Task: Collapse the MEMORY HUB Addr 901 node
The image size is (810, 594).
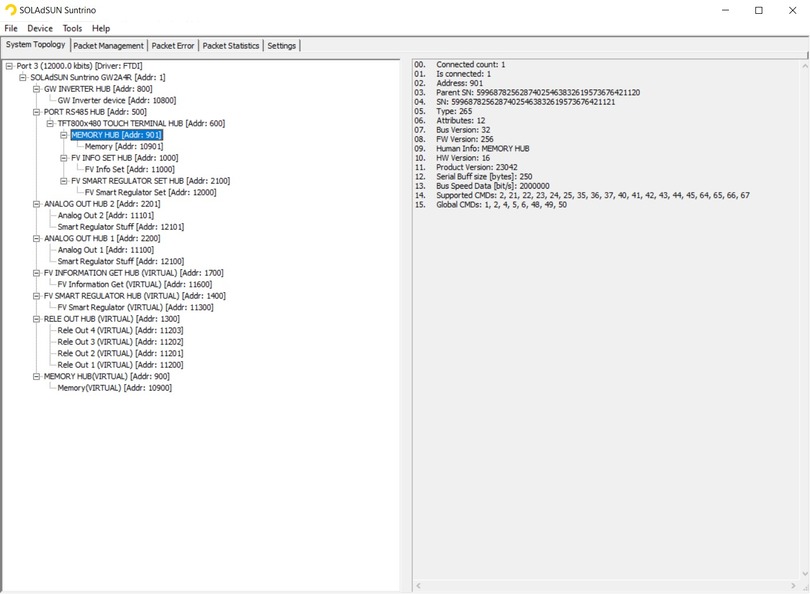Action: [64, 135]
